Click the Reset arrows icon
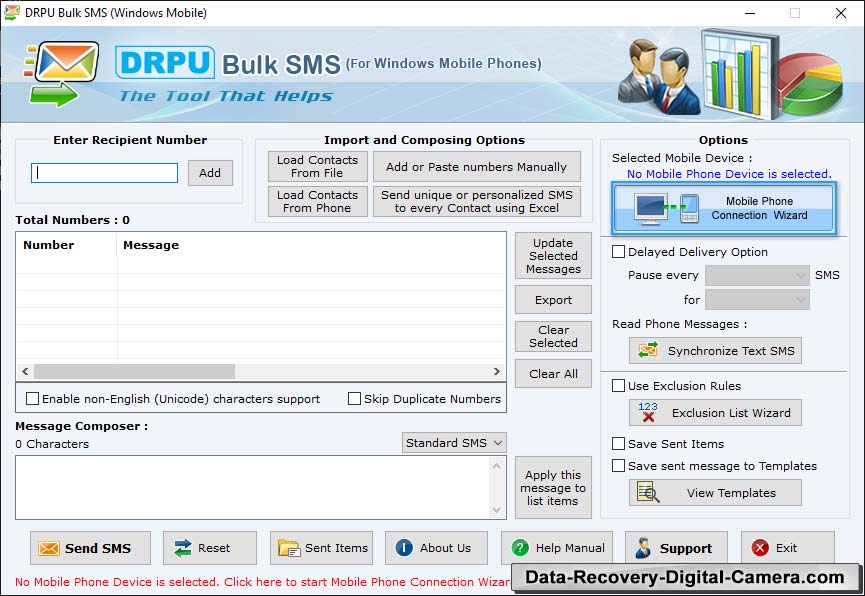The width and height of the screenshot is (865, 596). (x=183, y=548)
